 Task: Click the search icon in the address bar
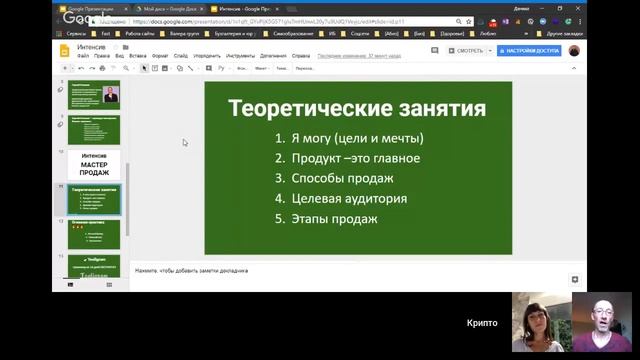pos(459,22)
